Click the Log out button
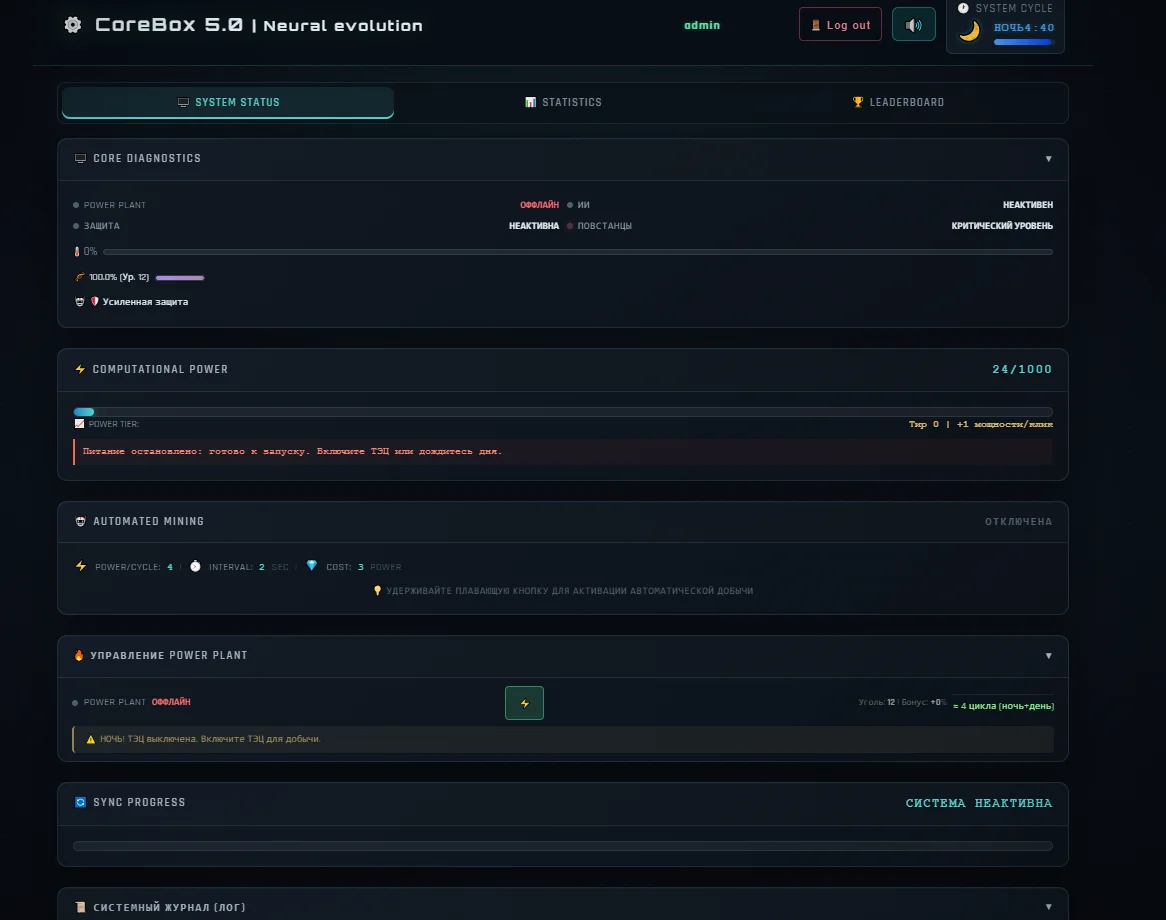Image resolution: width=1166 pixels, height=920 pixels. click(x=840, y=25)
